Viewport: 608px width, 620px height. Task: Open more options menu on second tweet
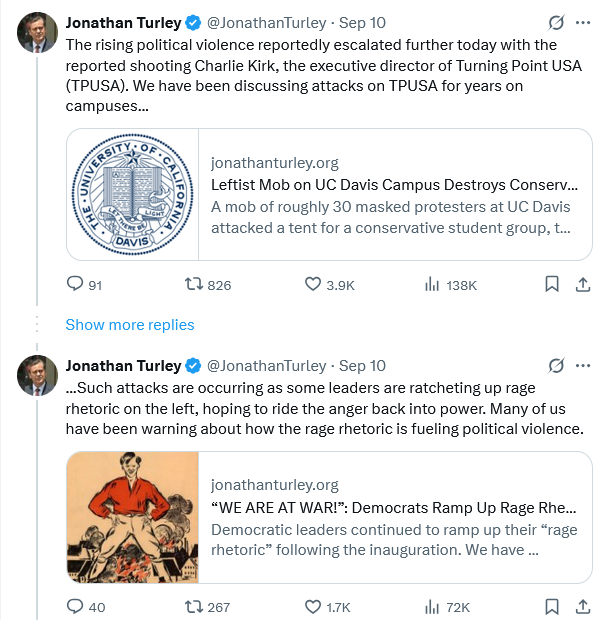click(x=583, y=365)
